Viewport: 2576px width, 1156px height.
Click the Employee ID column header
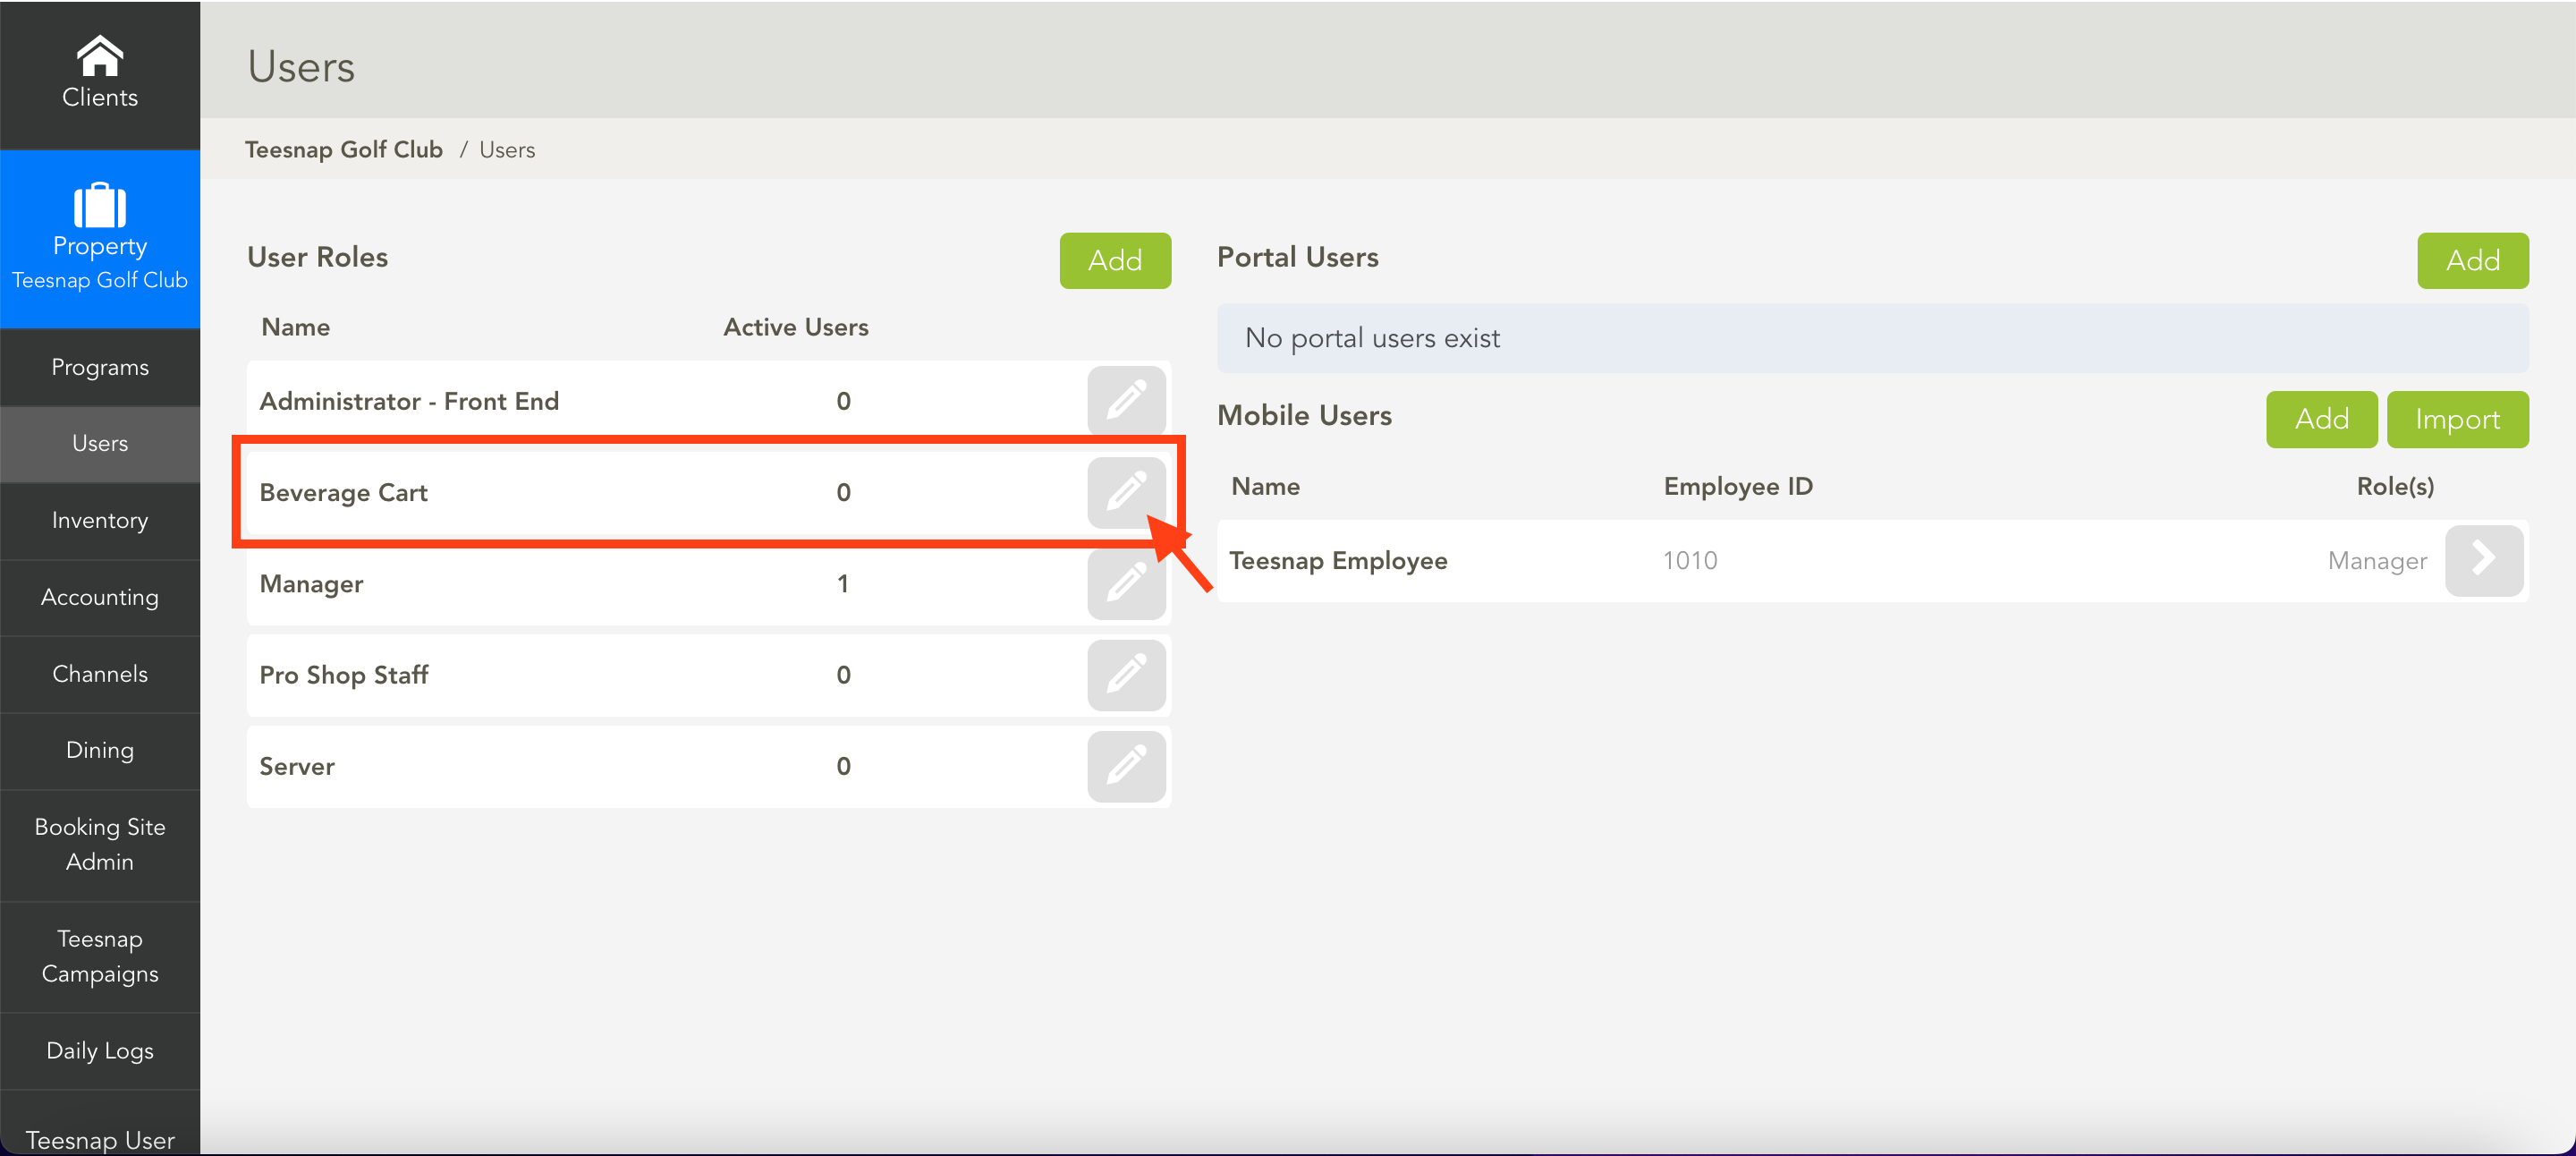coord(1738,486)
